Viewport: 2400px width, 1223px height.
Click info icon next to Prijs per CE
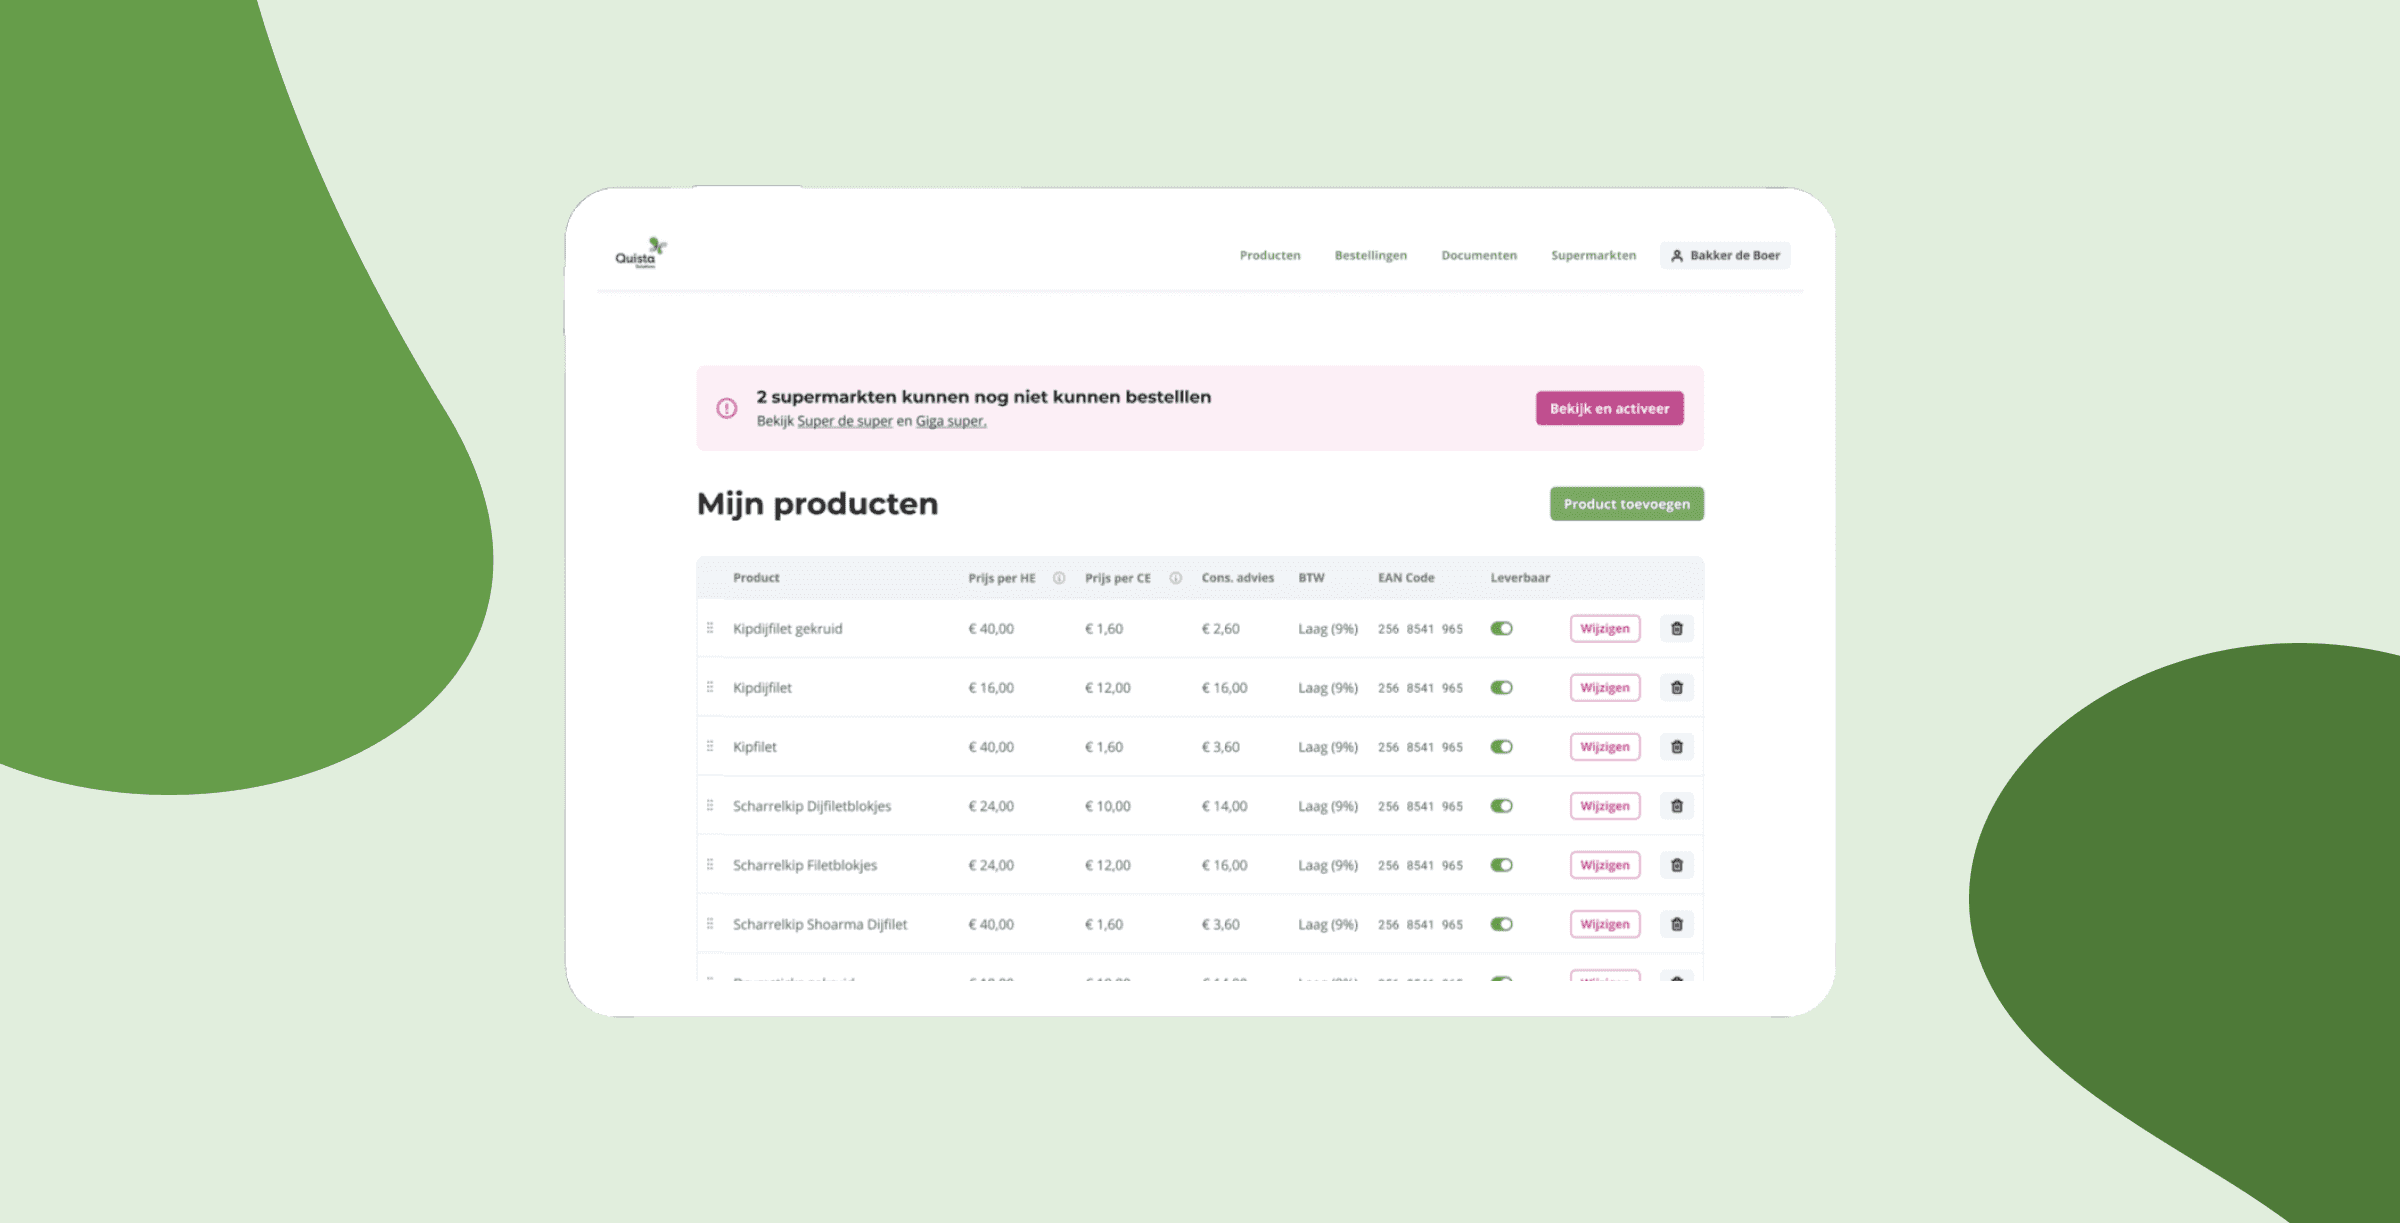(1176, 578)
